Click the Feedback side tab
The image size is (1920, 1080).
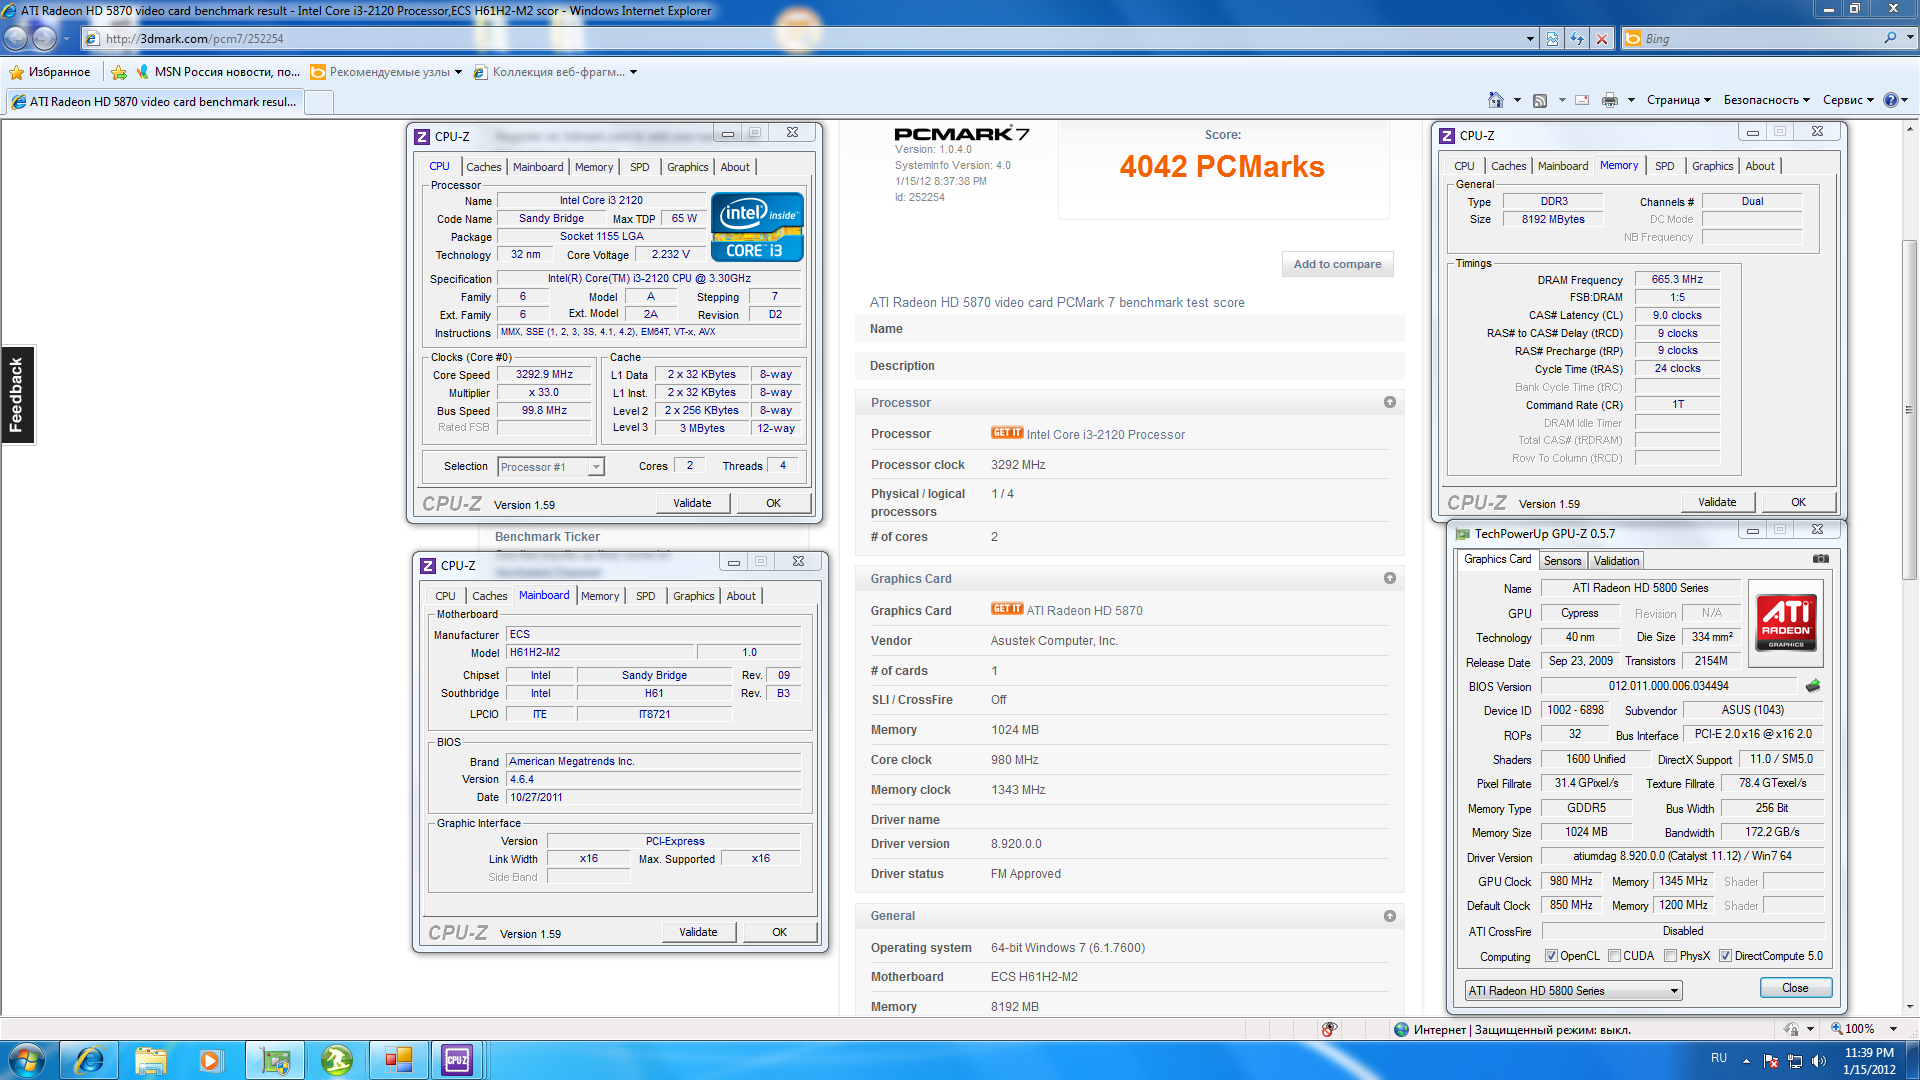(17, 395)
